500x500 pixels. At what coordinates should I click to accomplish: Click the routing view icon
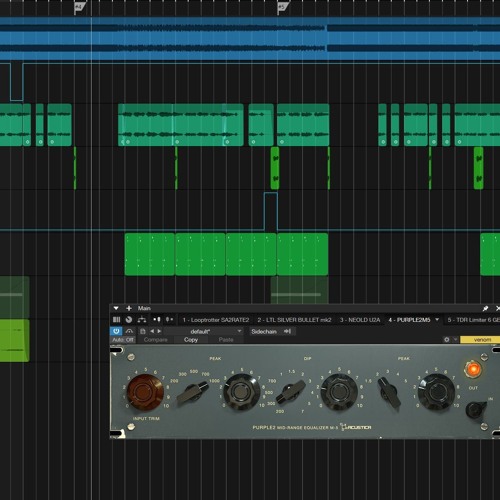click(x=142, y=320)
